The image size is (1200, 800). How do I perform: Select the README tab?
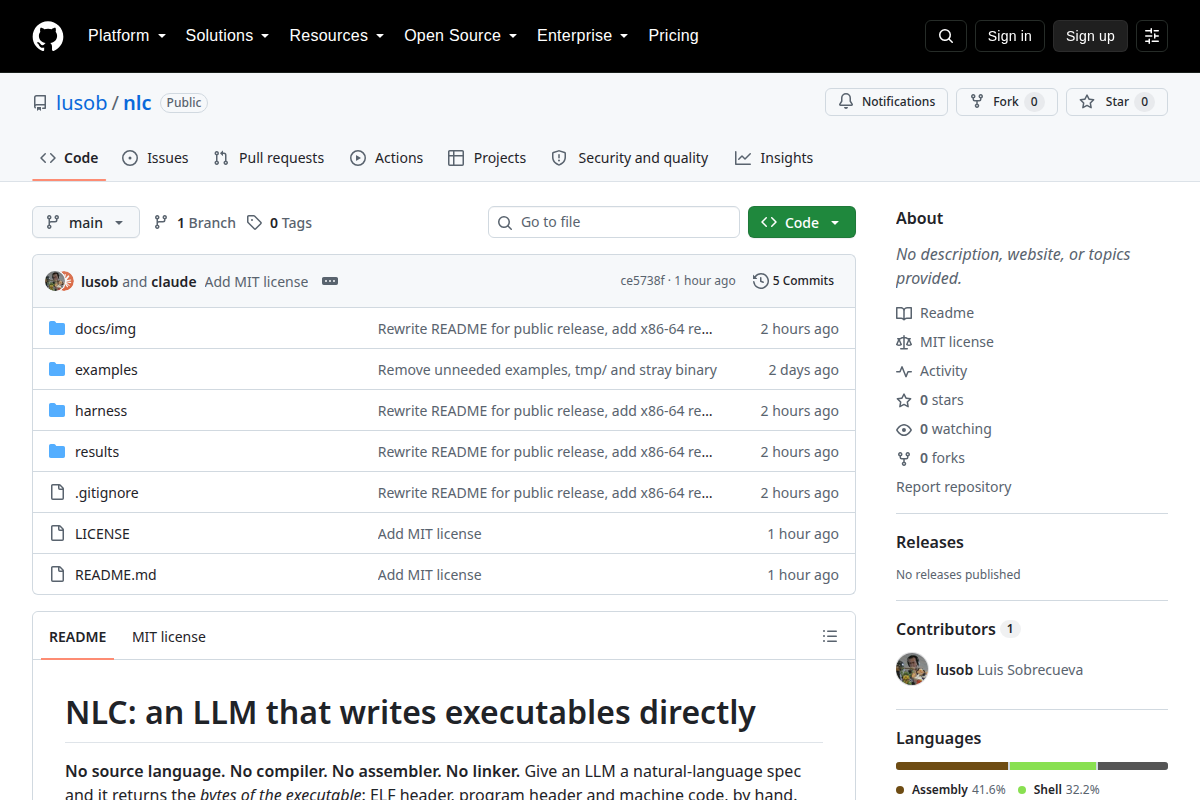click(77, 637)
